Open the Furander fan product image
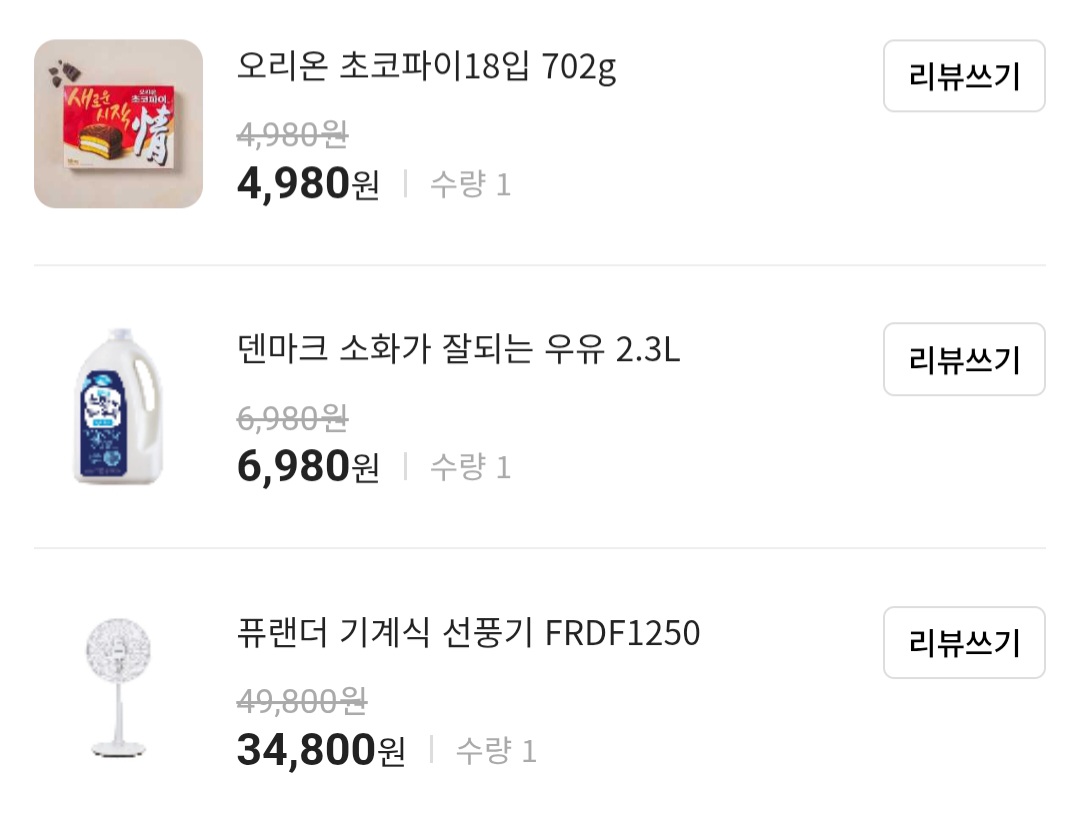This screenshot has width=1080, height=837. [118, 688]
